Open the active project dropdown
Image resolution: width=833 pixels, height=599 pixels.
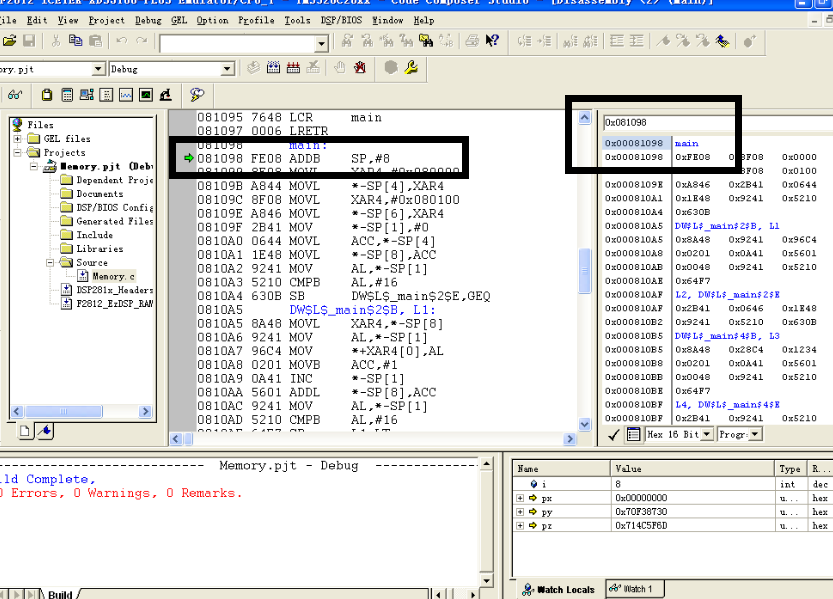coord(98,69)
